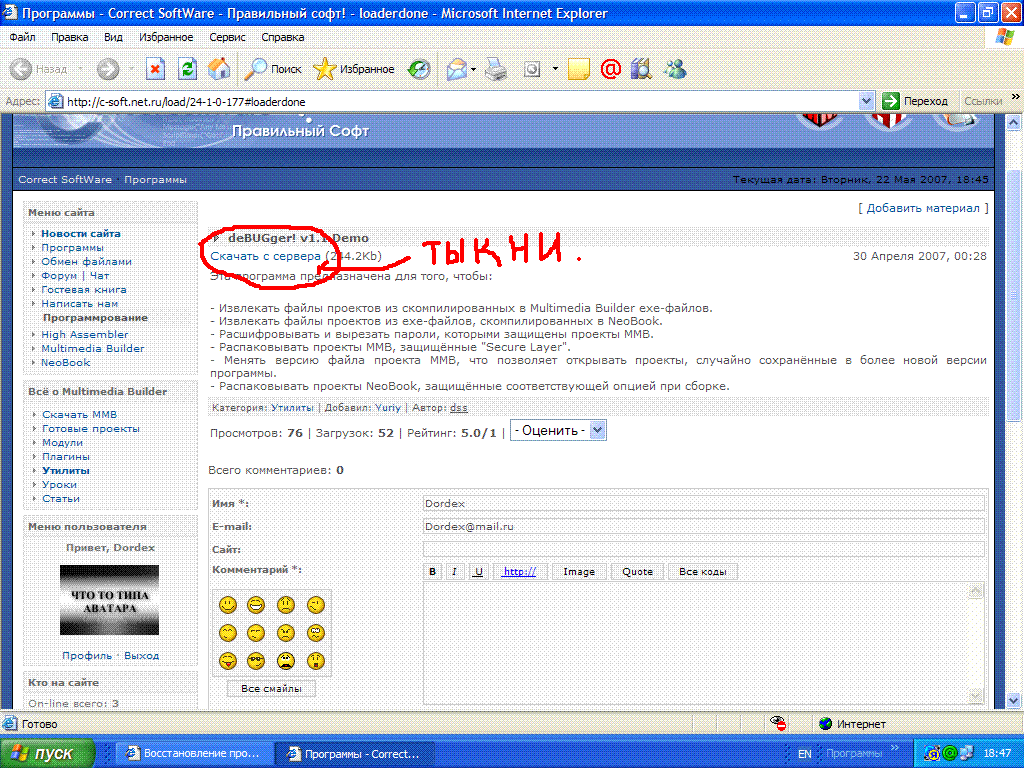This screenshot has width=1024, height=768.
Task: Click the Все смайлы button
Action: [271, 688]
